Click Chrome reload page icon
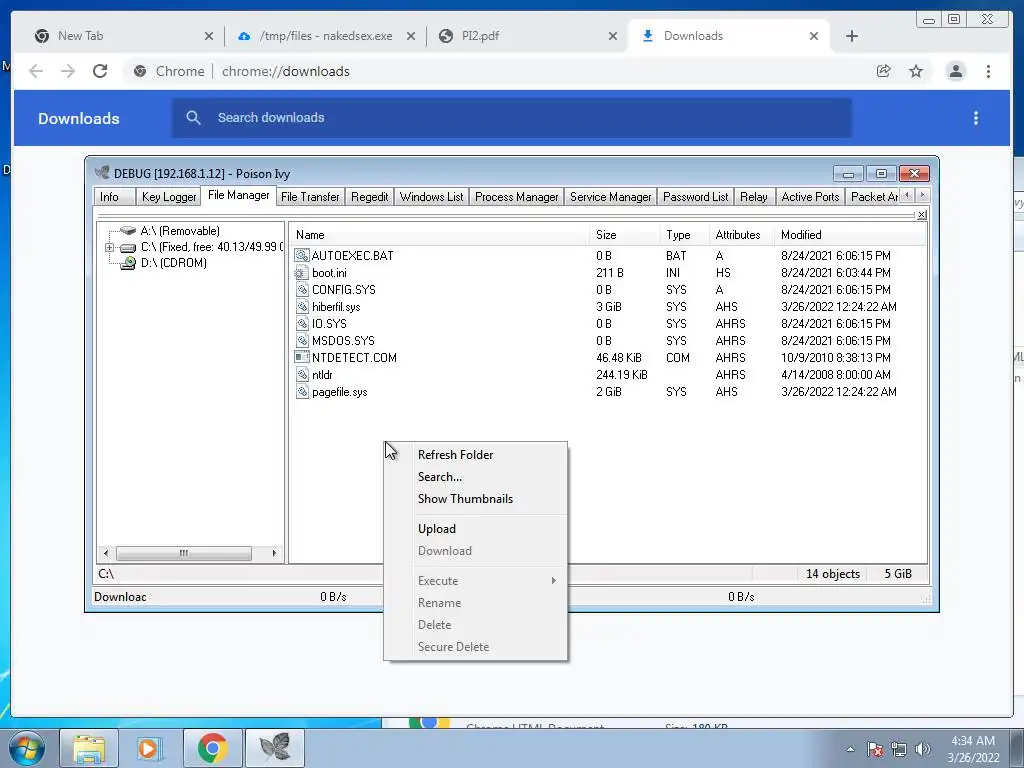The height and width of the screenshot is (768, 1024). pyautogui.click(x=100, y=71)
